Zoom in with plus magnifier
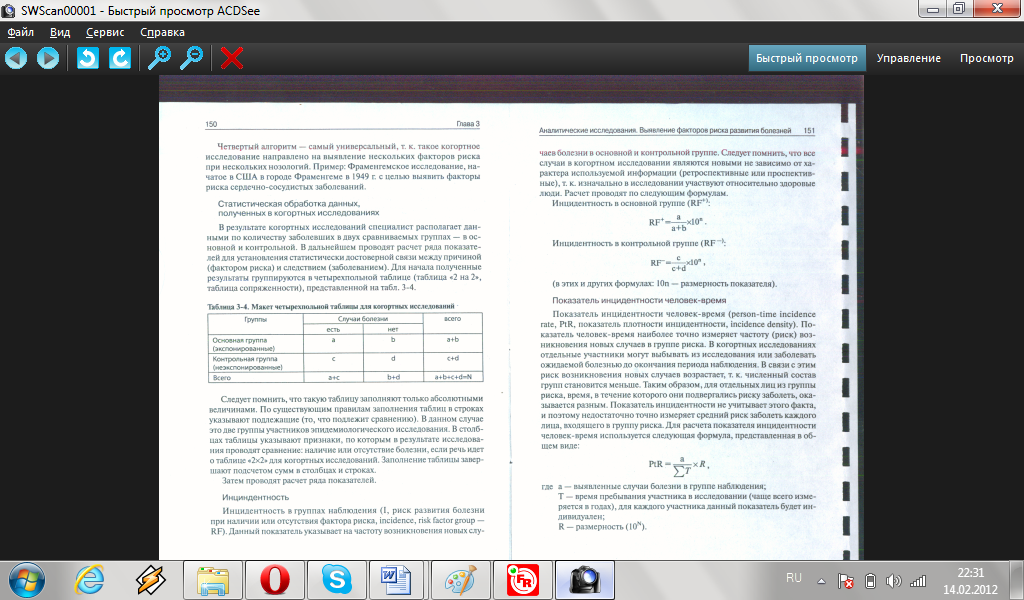Screen dimensions: 1024x600 pos(159,58)
